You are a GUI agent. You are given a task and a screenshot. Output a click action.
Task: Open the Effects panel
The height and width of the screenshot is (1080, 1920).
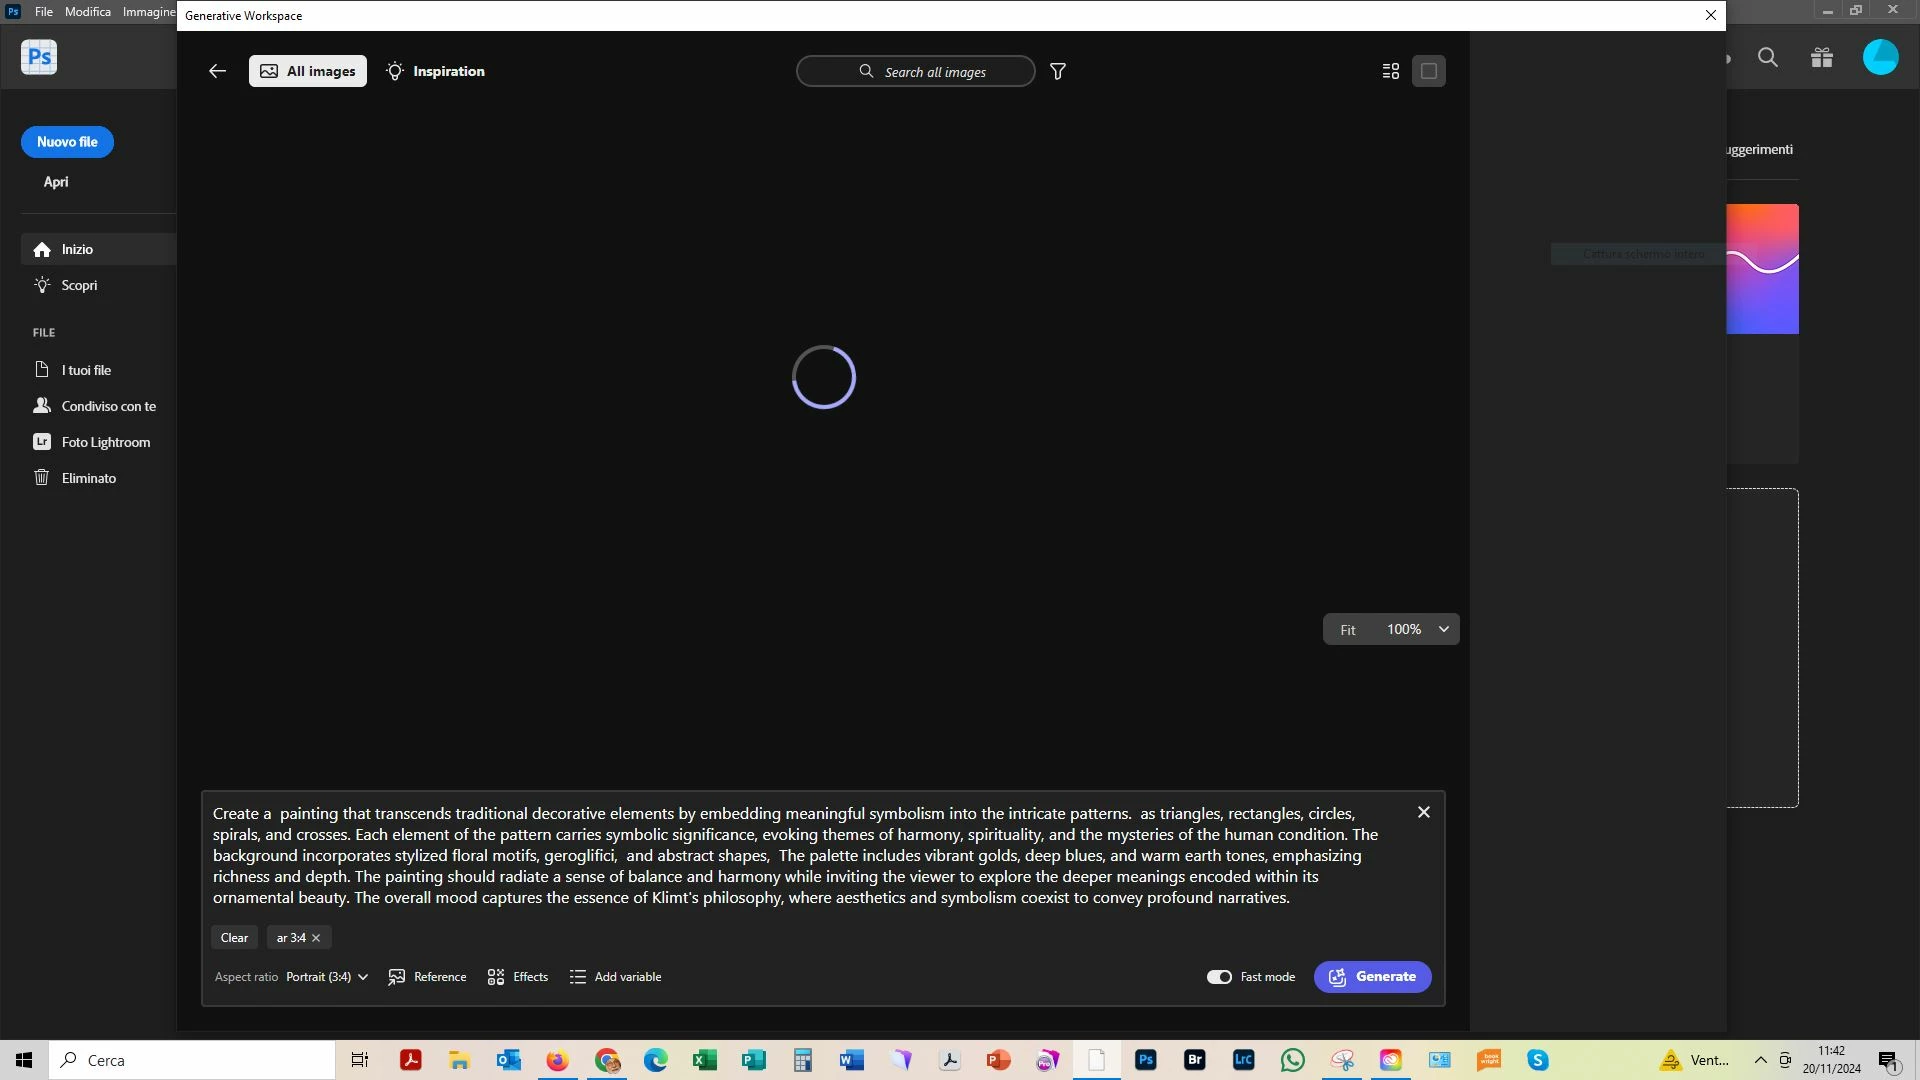pos(518,977)
